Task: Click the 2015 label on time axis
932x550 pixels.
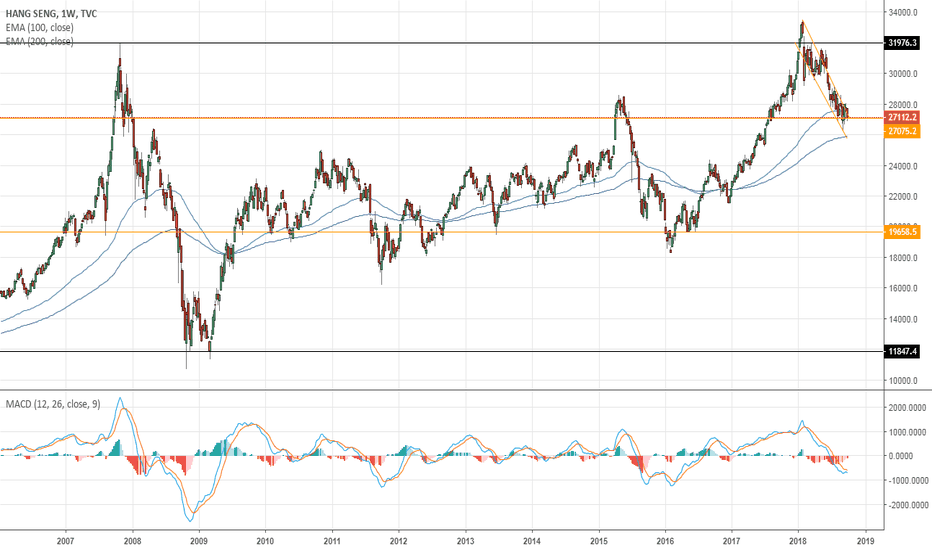Action: (599, 541)
